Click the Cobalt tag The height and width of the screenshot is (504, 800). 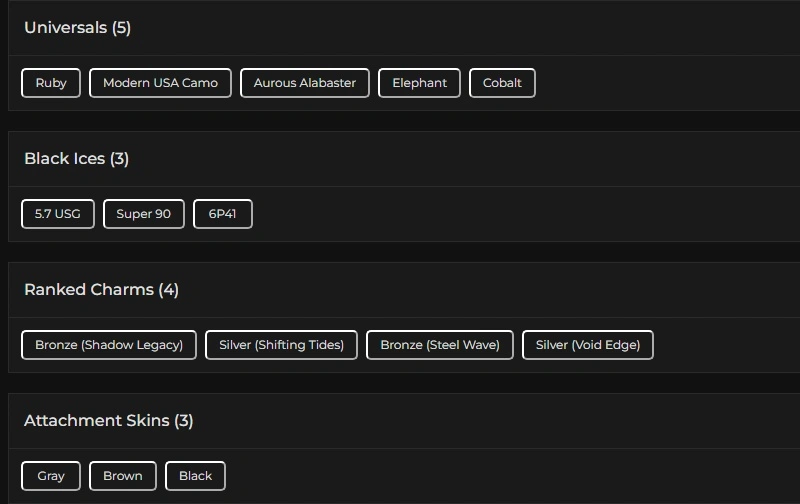[502, 83]
